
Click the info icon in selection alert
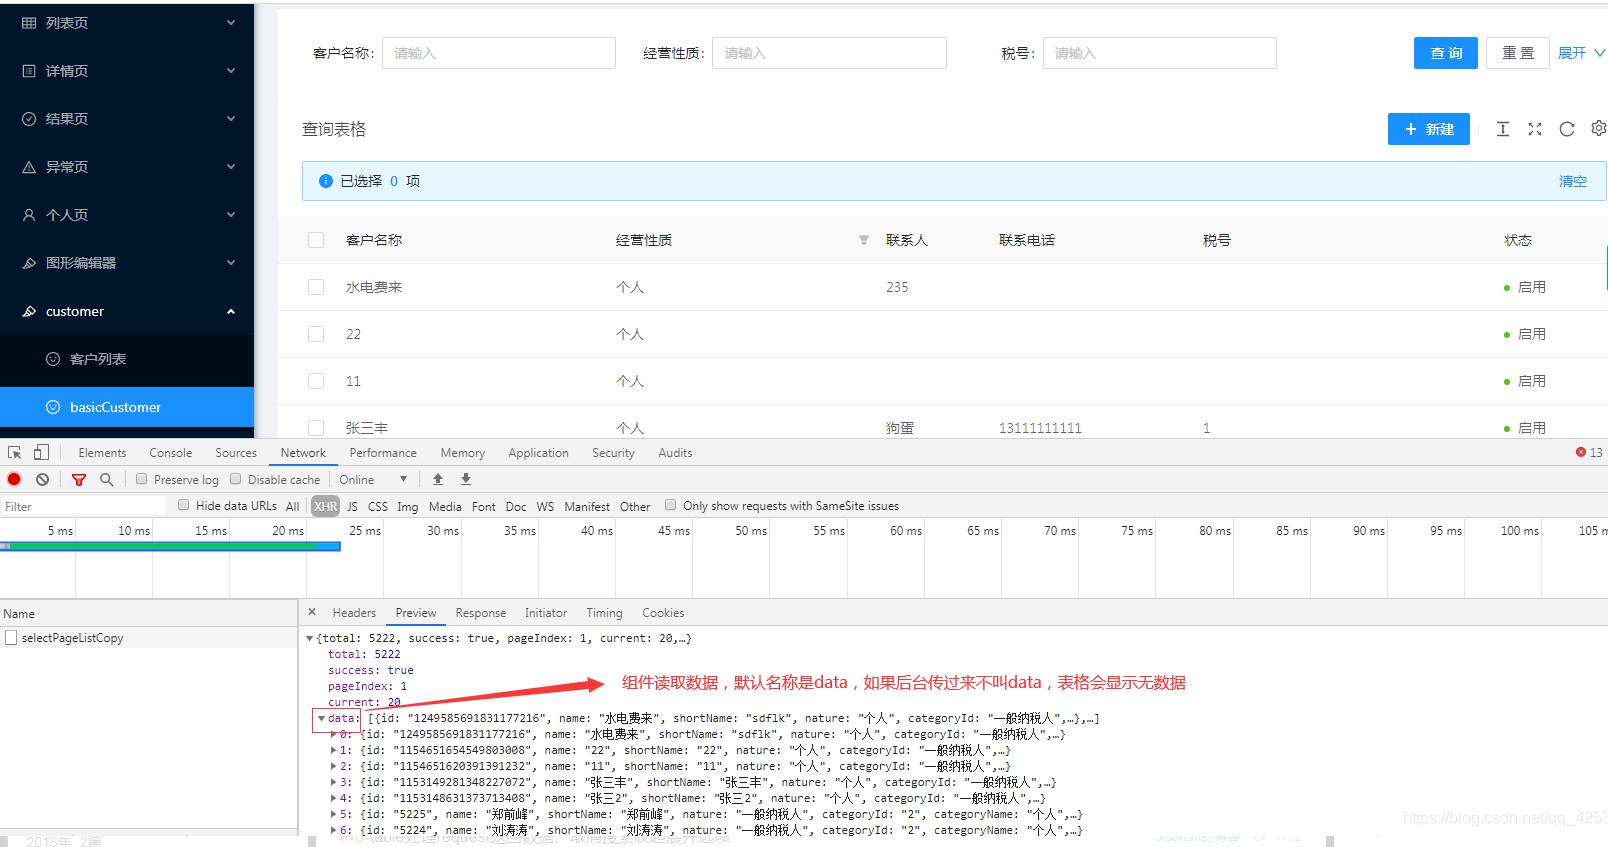click(325, 181)
